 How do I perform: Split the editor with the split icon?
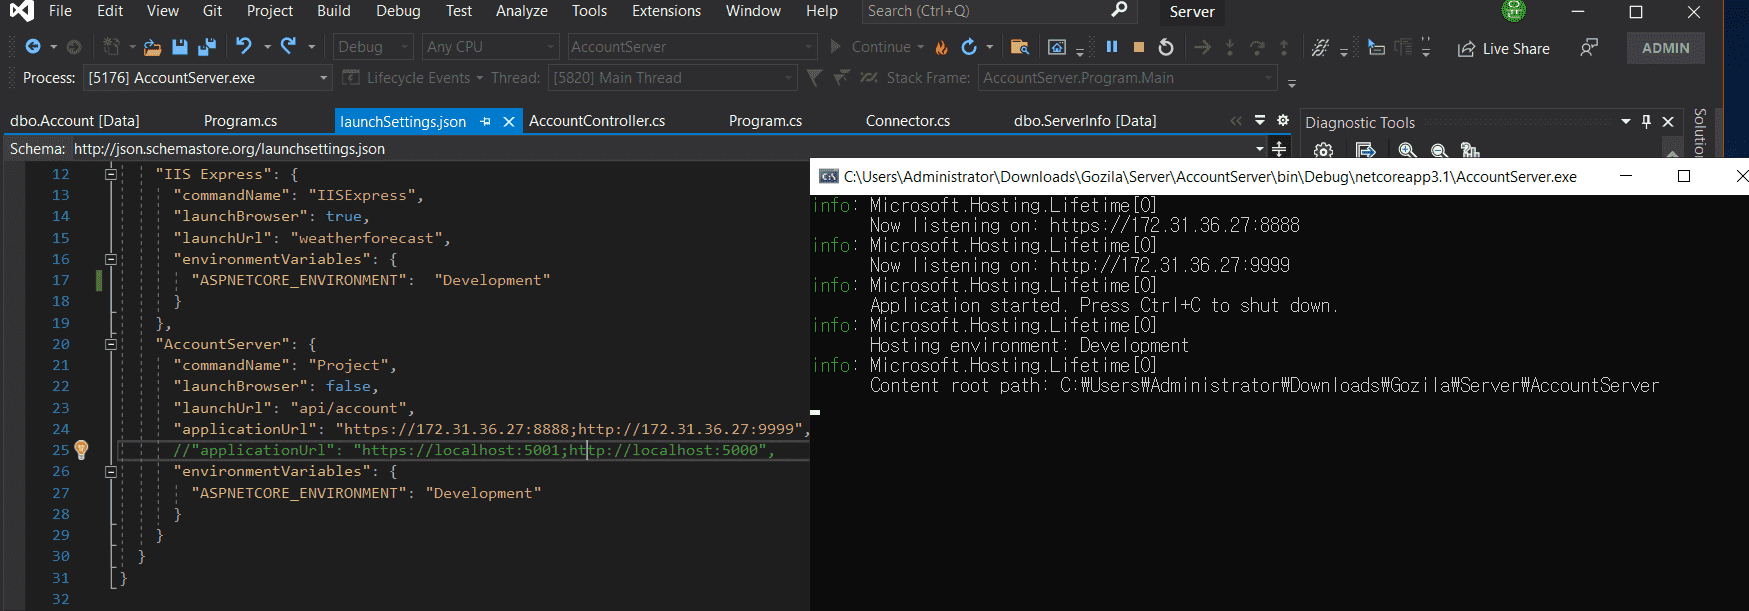pyautogui.click(x=1279, y=149)
